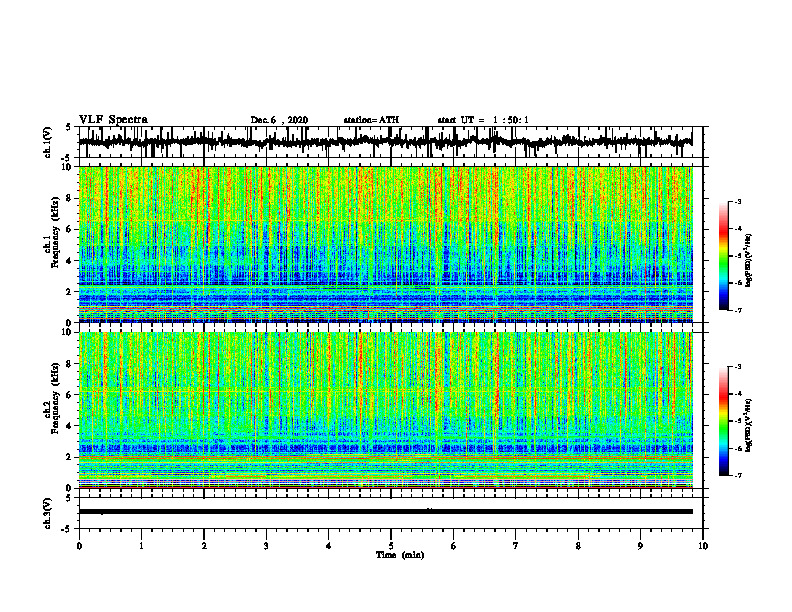Image resolution: width=792 pixels, height=612 pixels.
Task: Click time axis tick label "10"
Action: pyautogui.click(x=703, y=546)
